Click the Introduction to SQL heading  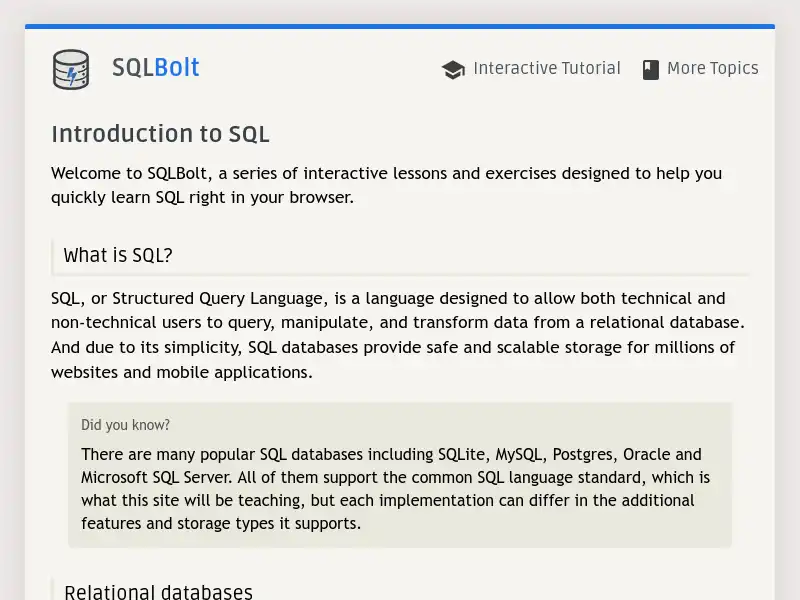[160, 134]
